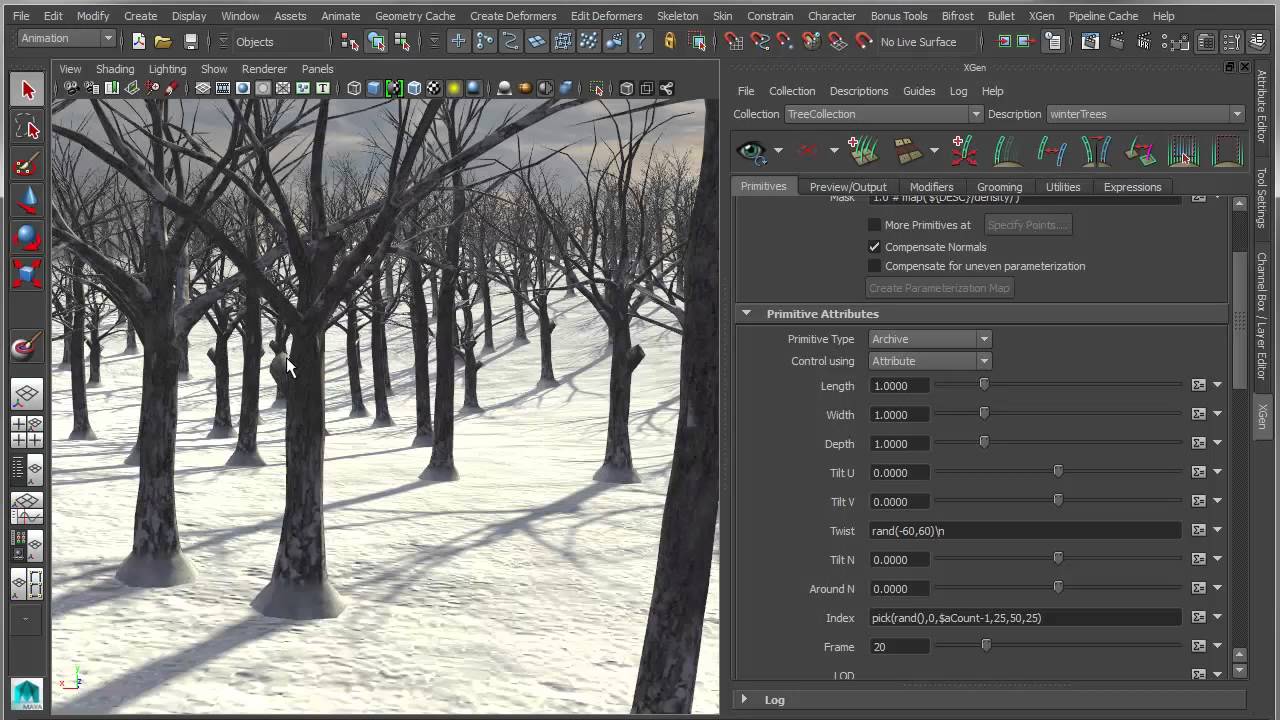Enable More Primitives at checkbox
The image size is (1280, 720).
875,225
